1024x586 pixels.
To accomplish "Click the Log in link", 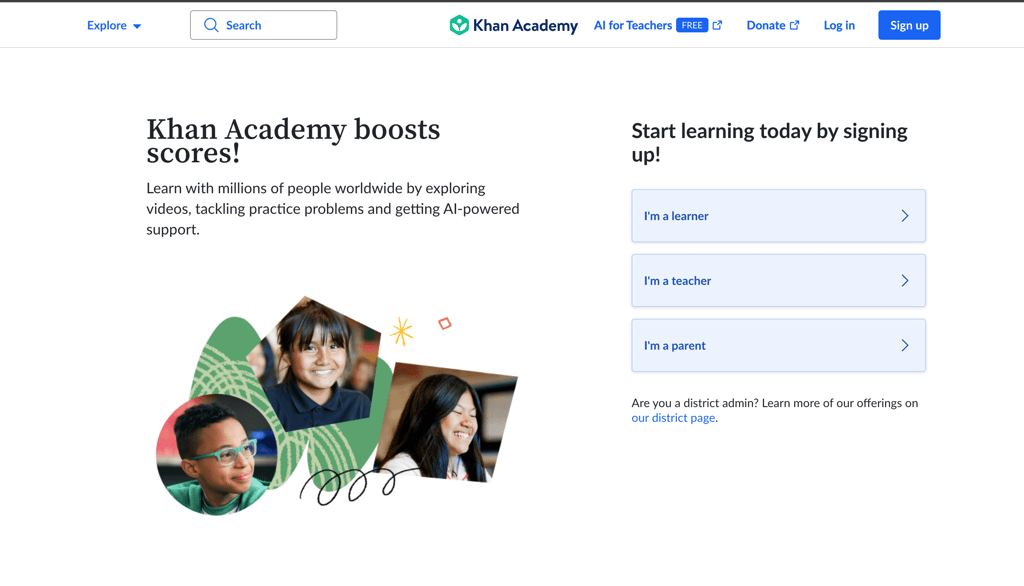I will click(839, 24).
